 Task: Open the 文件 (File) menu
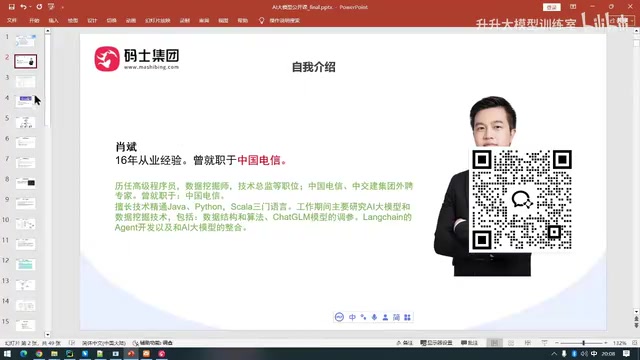coord(12,20)
